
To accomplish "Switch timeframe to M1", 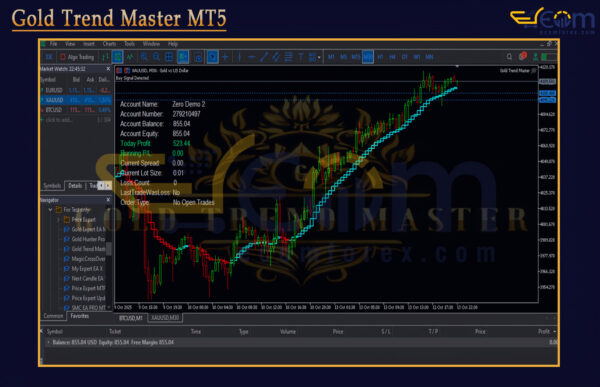I will (331, 57).
